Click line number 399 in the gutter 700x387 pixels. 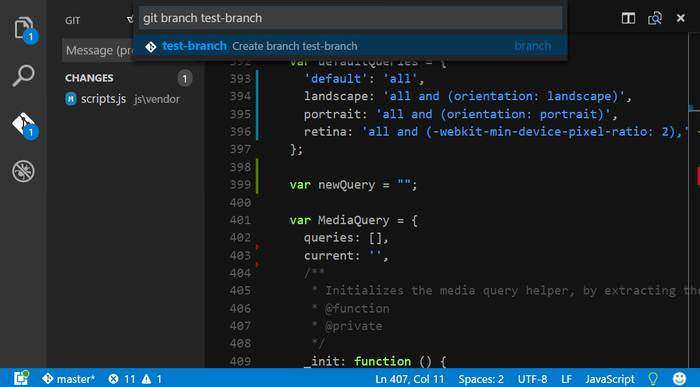click(240, 185)
